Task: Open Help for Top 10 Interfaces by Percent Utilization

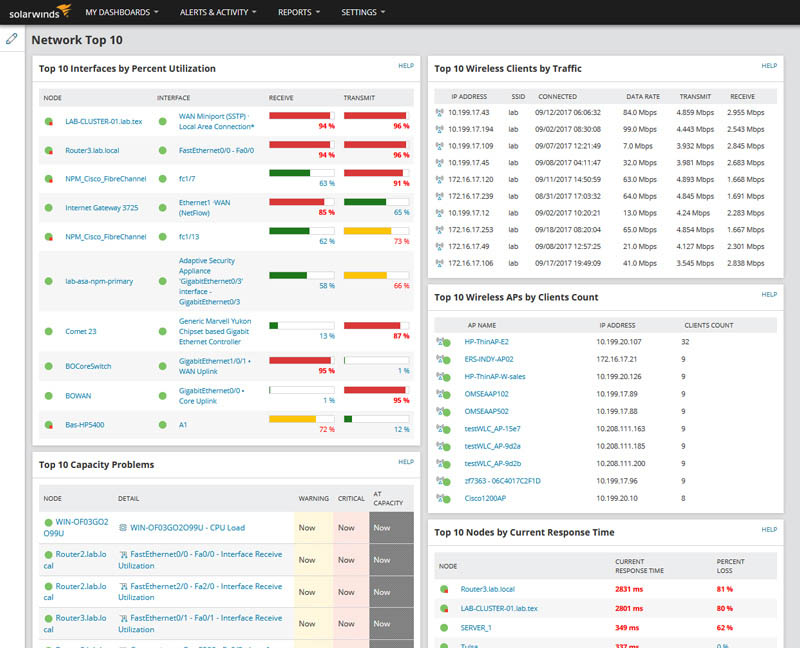Action: tap(406, 66)
